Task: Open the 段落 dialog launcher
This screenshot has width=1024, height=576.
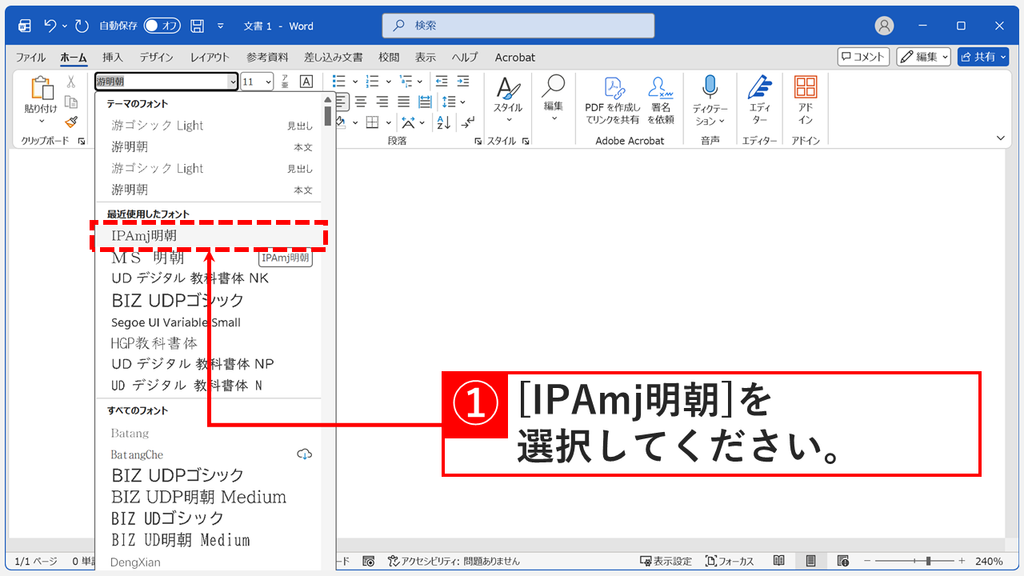Action: click(477, 141)
